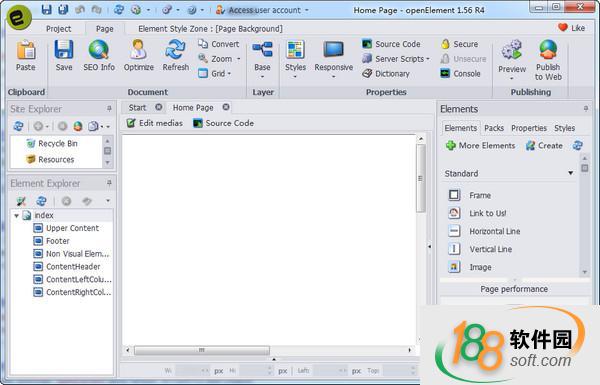This screenshot has height=385, width=600.
Task: Open the Preview dropdown
Action: pos(512,60)
